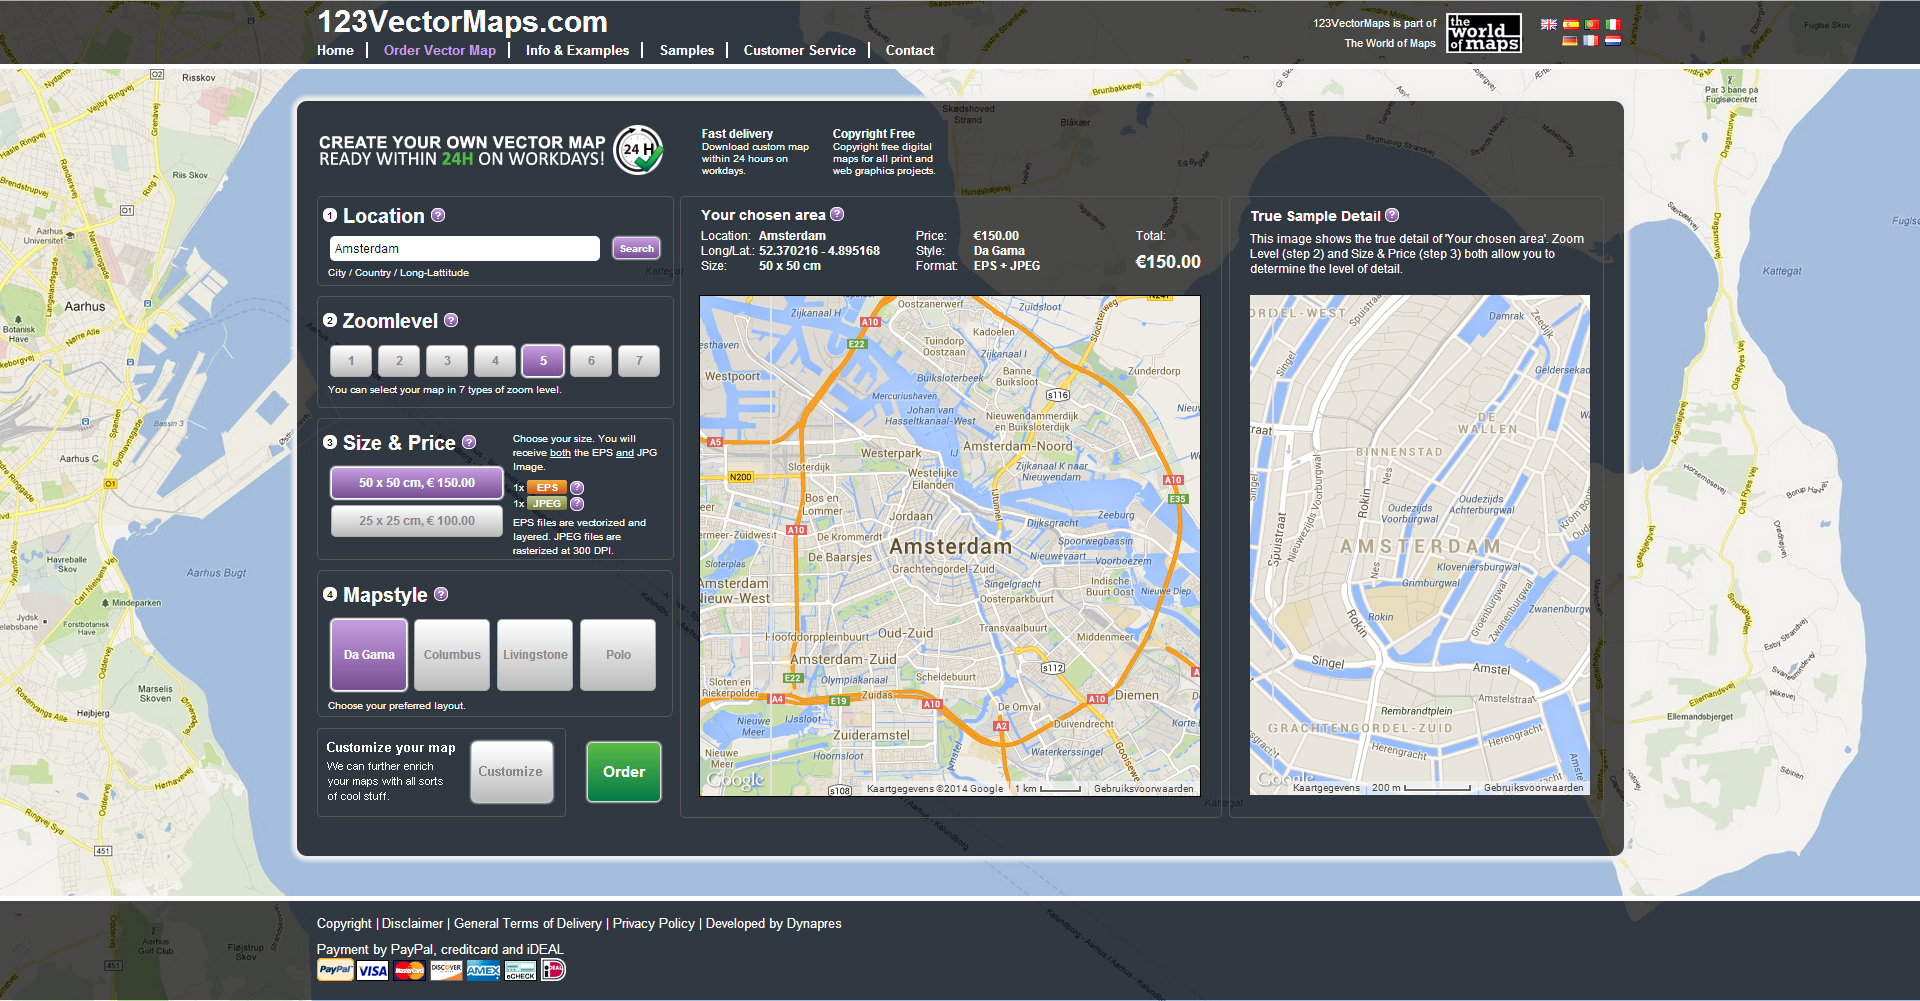1920x1001 pixels.
Task: Open help icon next to Size & Price
Action: pyautogui.click(x=469, y=442)
